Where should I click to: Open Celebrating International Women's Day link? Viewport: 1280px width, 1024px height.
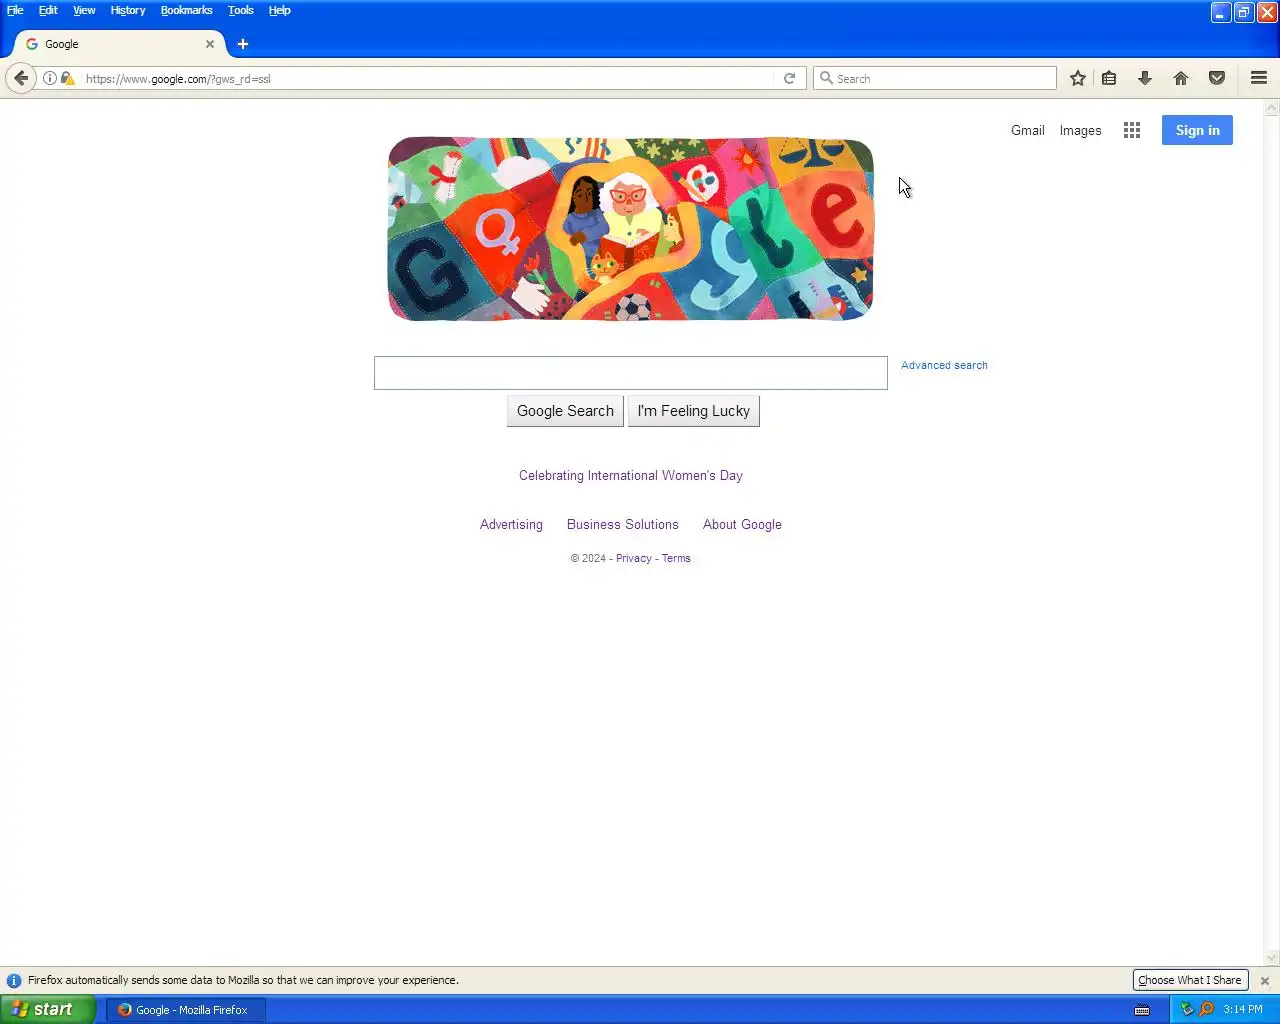[x=631, y=476]
